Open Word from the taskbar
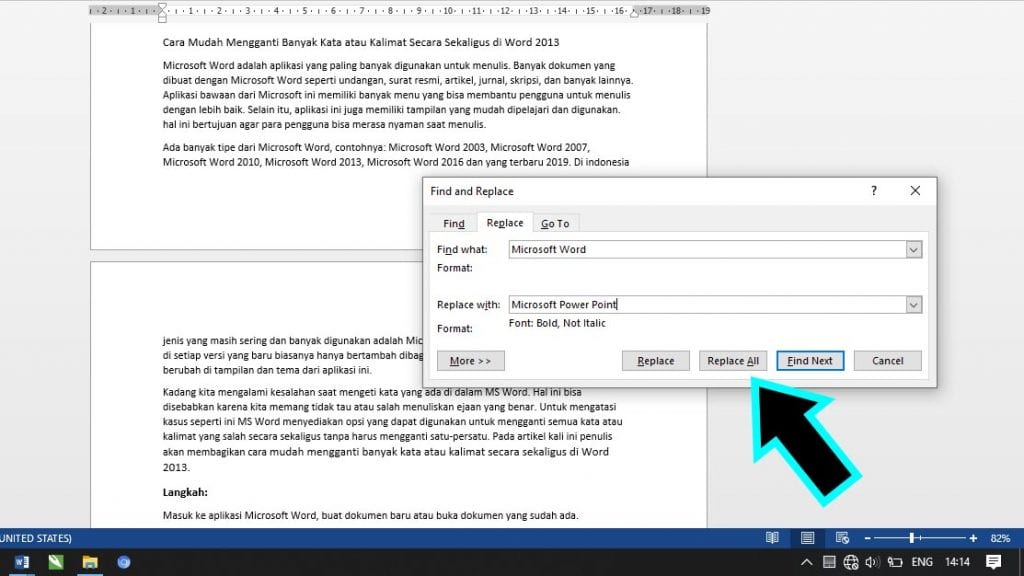1024x576 pixels. pyautogui.click(x=22, y=562)
